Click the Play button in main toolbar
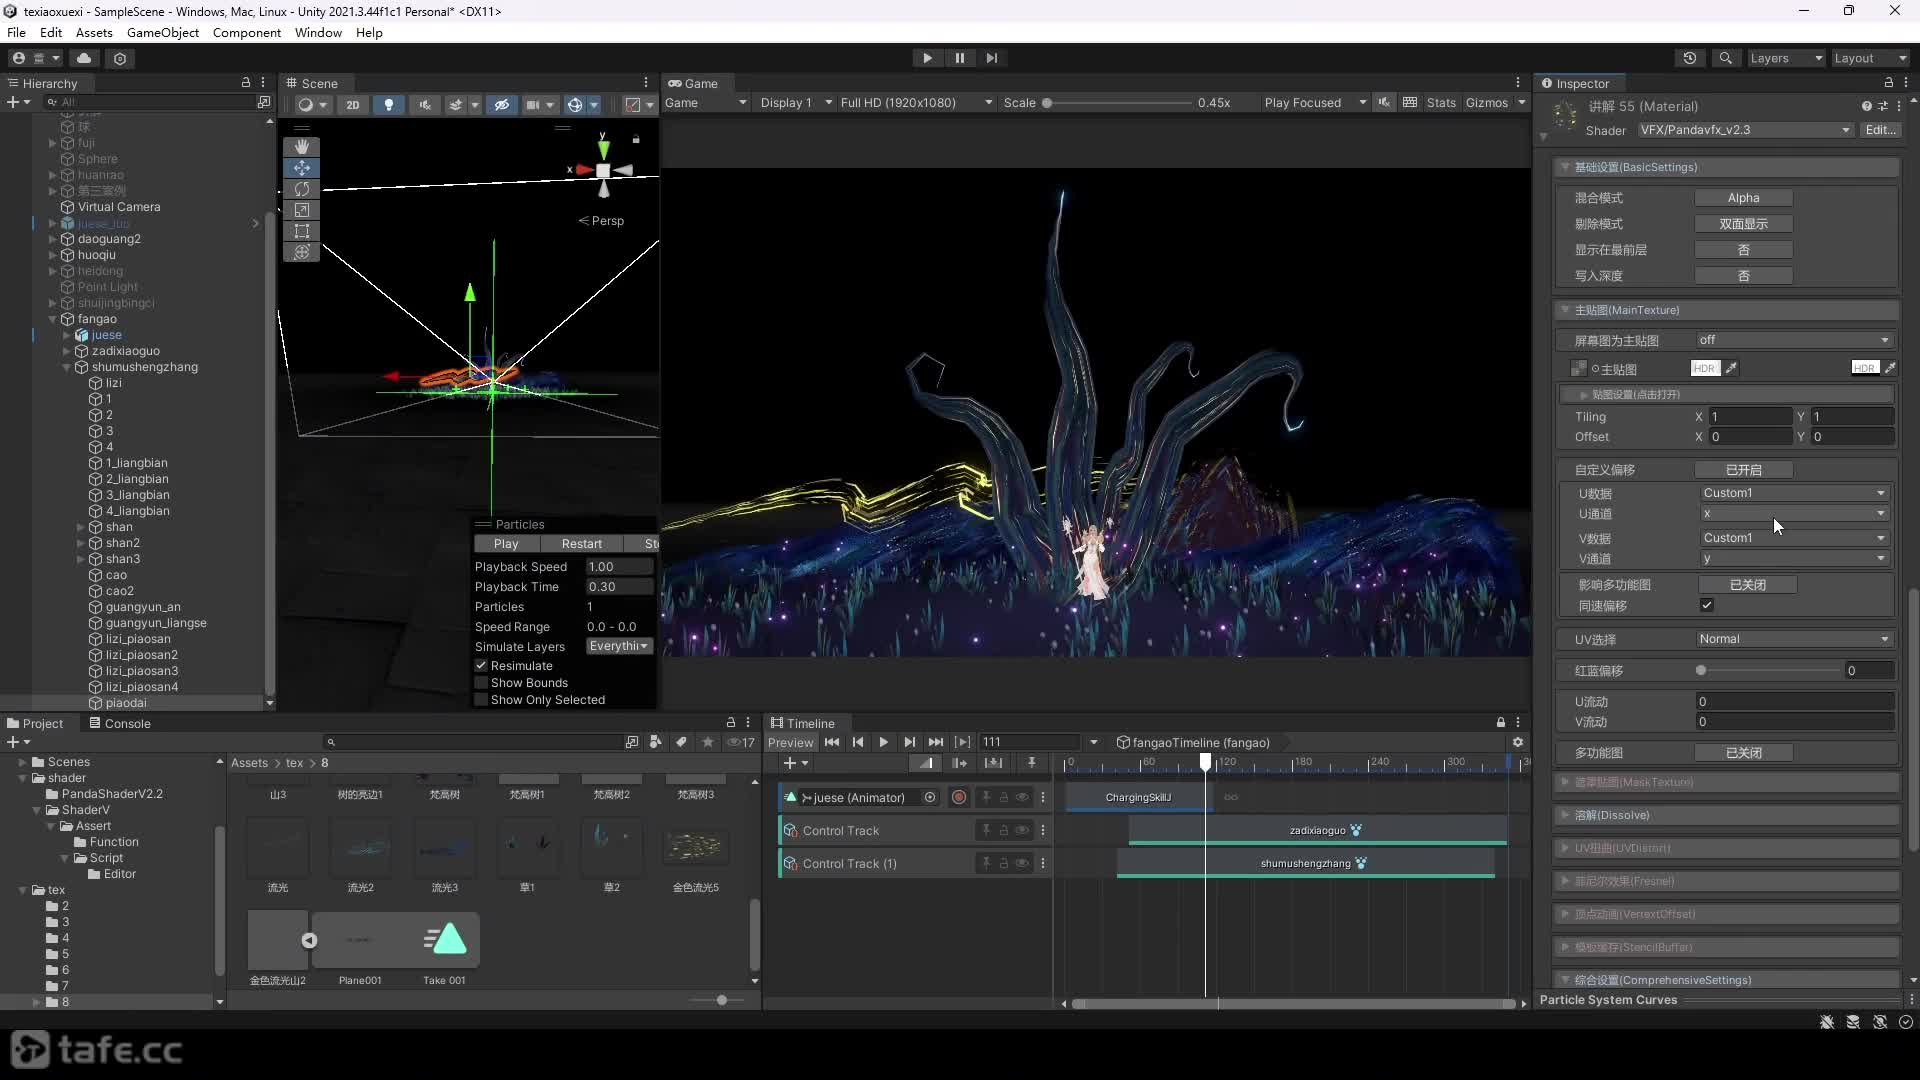This screenshot has width=1920, height=1080. pyautogui.click(x=927, y=58)
